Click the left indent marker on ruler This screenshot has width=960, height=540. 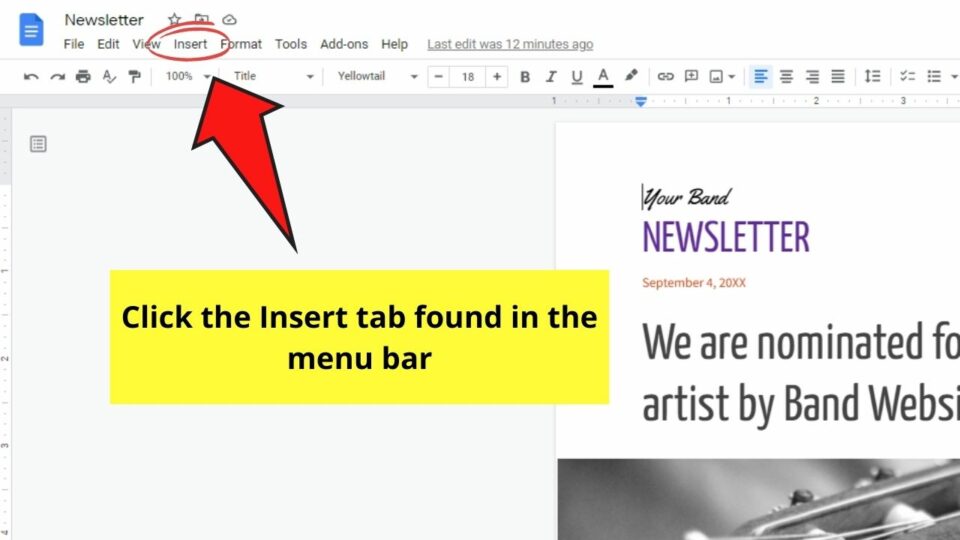click(640, 102)
